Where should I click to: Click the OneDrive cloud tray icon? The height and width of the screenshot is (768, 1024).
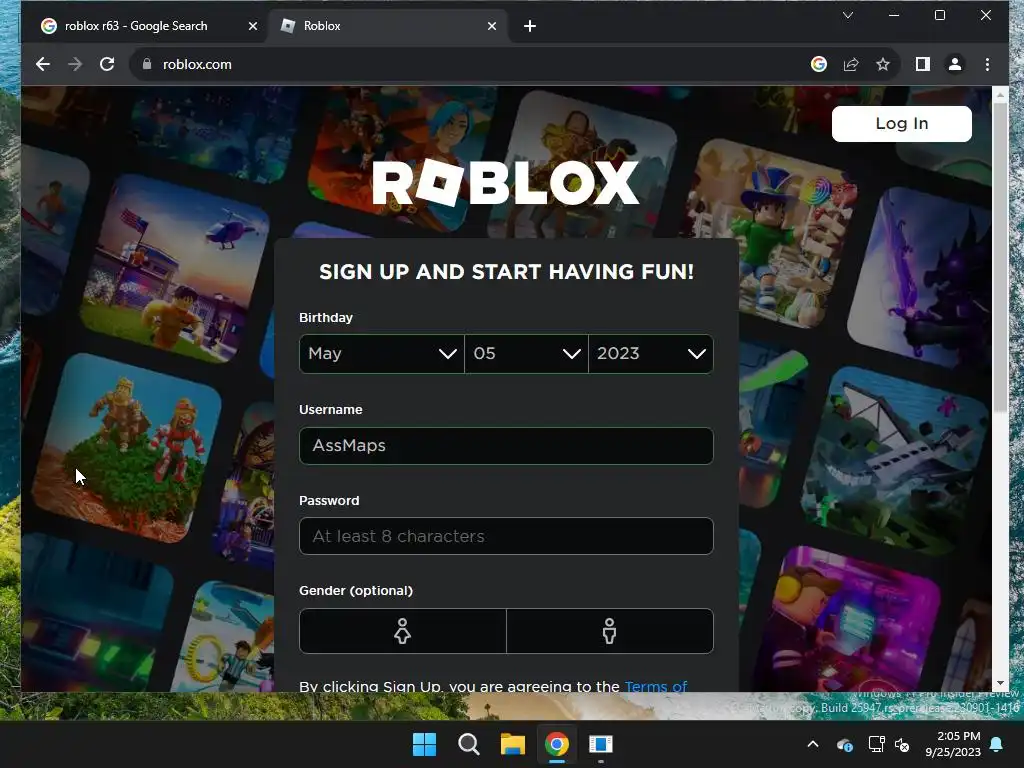844,744
